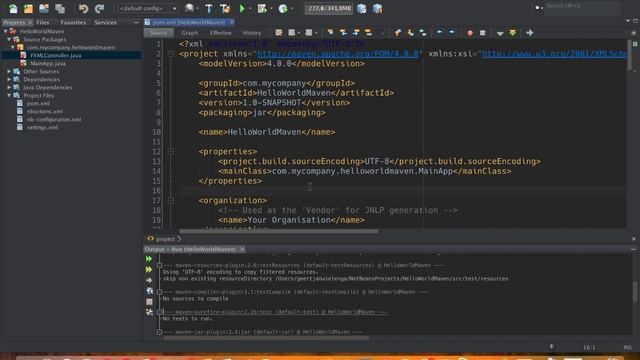The height and width of the screenshot is (360, 640).
Task: Open the maven.apache.org/POM/4.0.0 link
Action: click(x=338, y=53)
